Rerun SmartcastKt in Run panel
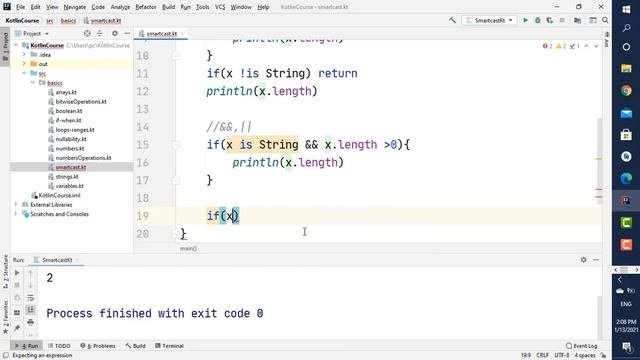The height and width of the screenshot is (360, 640). 17,273
